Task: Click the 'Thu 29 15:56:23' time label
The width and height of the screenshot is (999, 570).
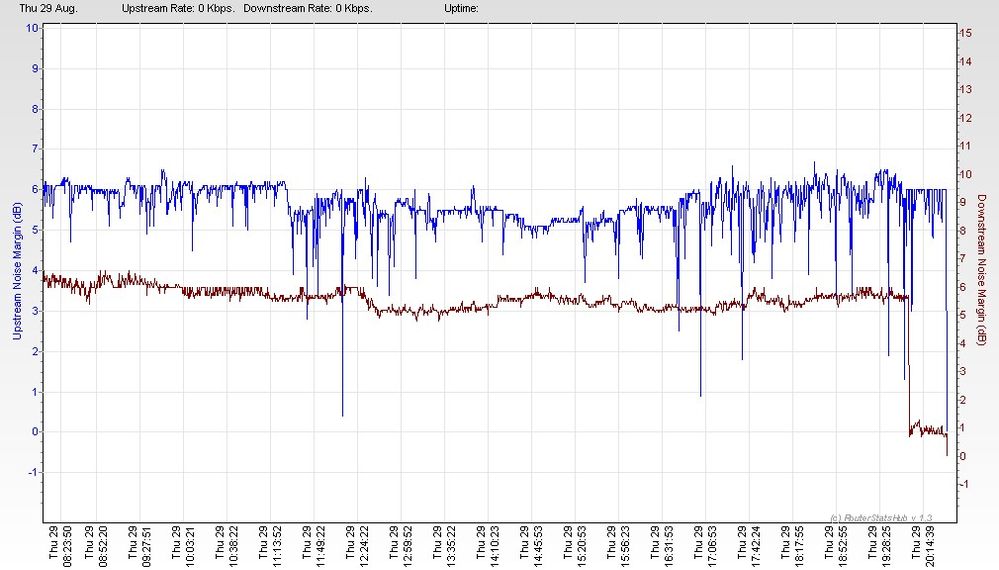Action: coord(618,546)
